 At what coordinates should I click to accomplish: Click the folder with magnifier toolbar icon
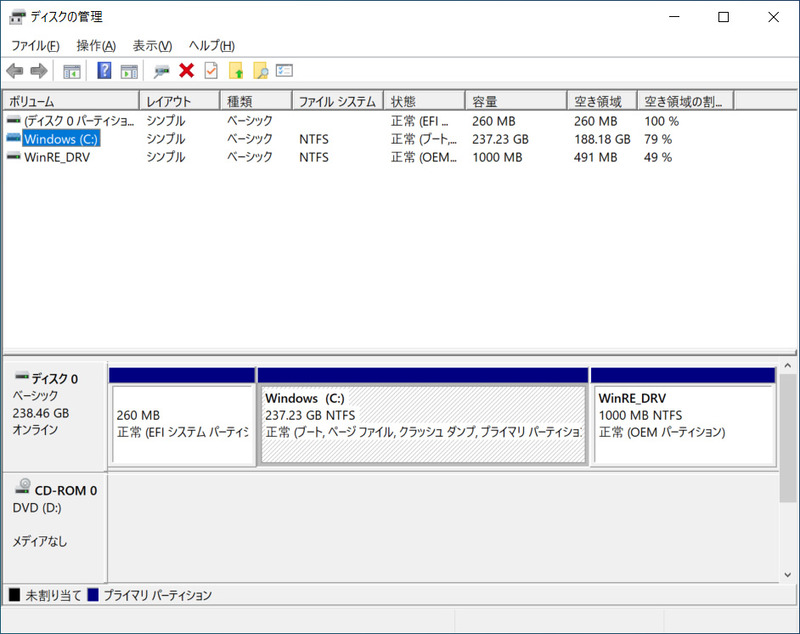coord(260,70)
